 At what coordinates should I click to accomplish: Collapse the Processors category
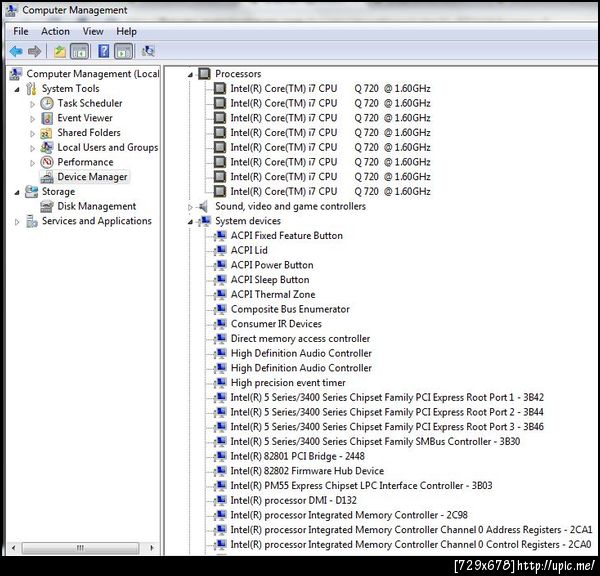click(190, 75)
